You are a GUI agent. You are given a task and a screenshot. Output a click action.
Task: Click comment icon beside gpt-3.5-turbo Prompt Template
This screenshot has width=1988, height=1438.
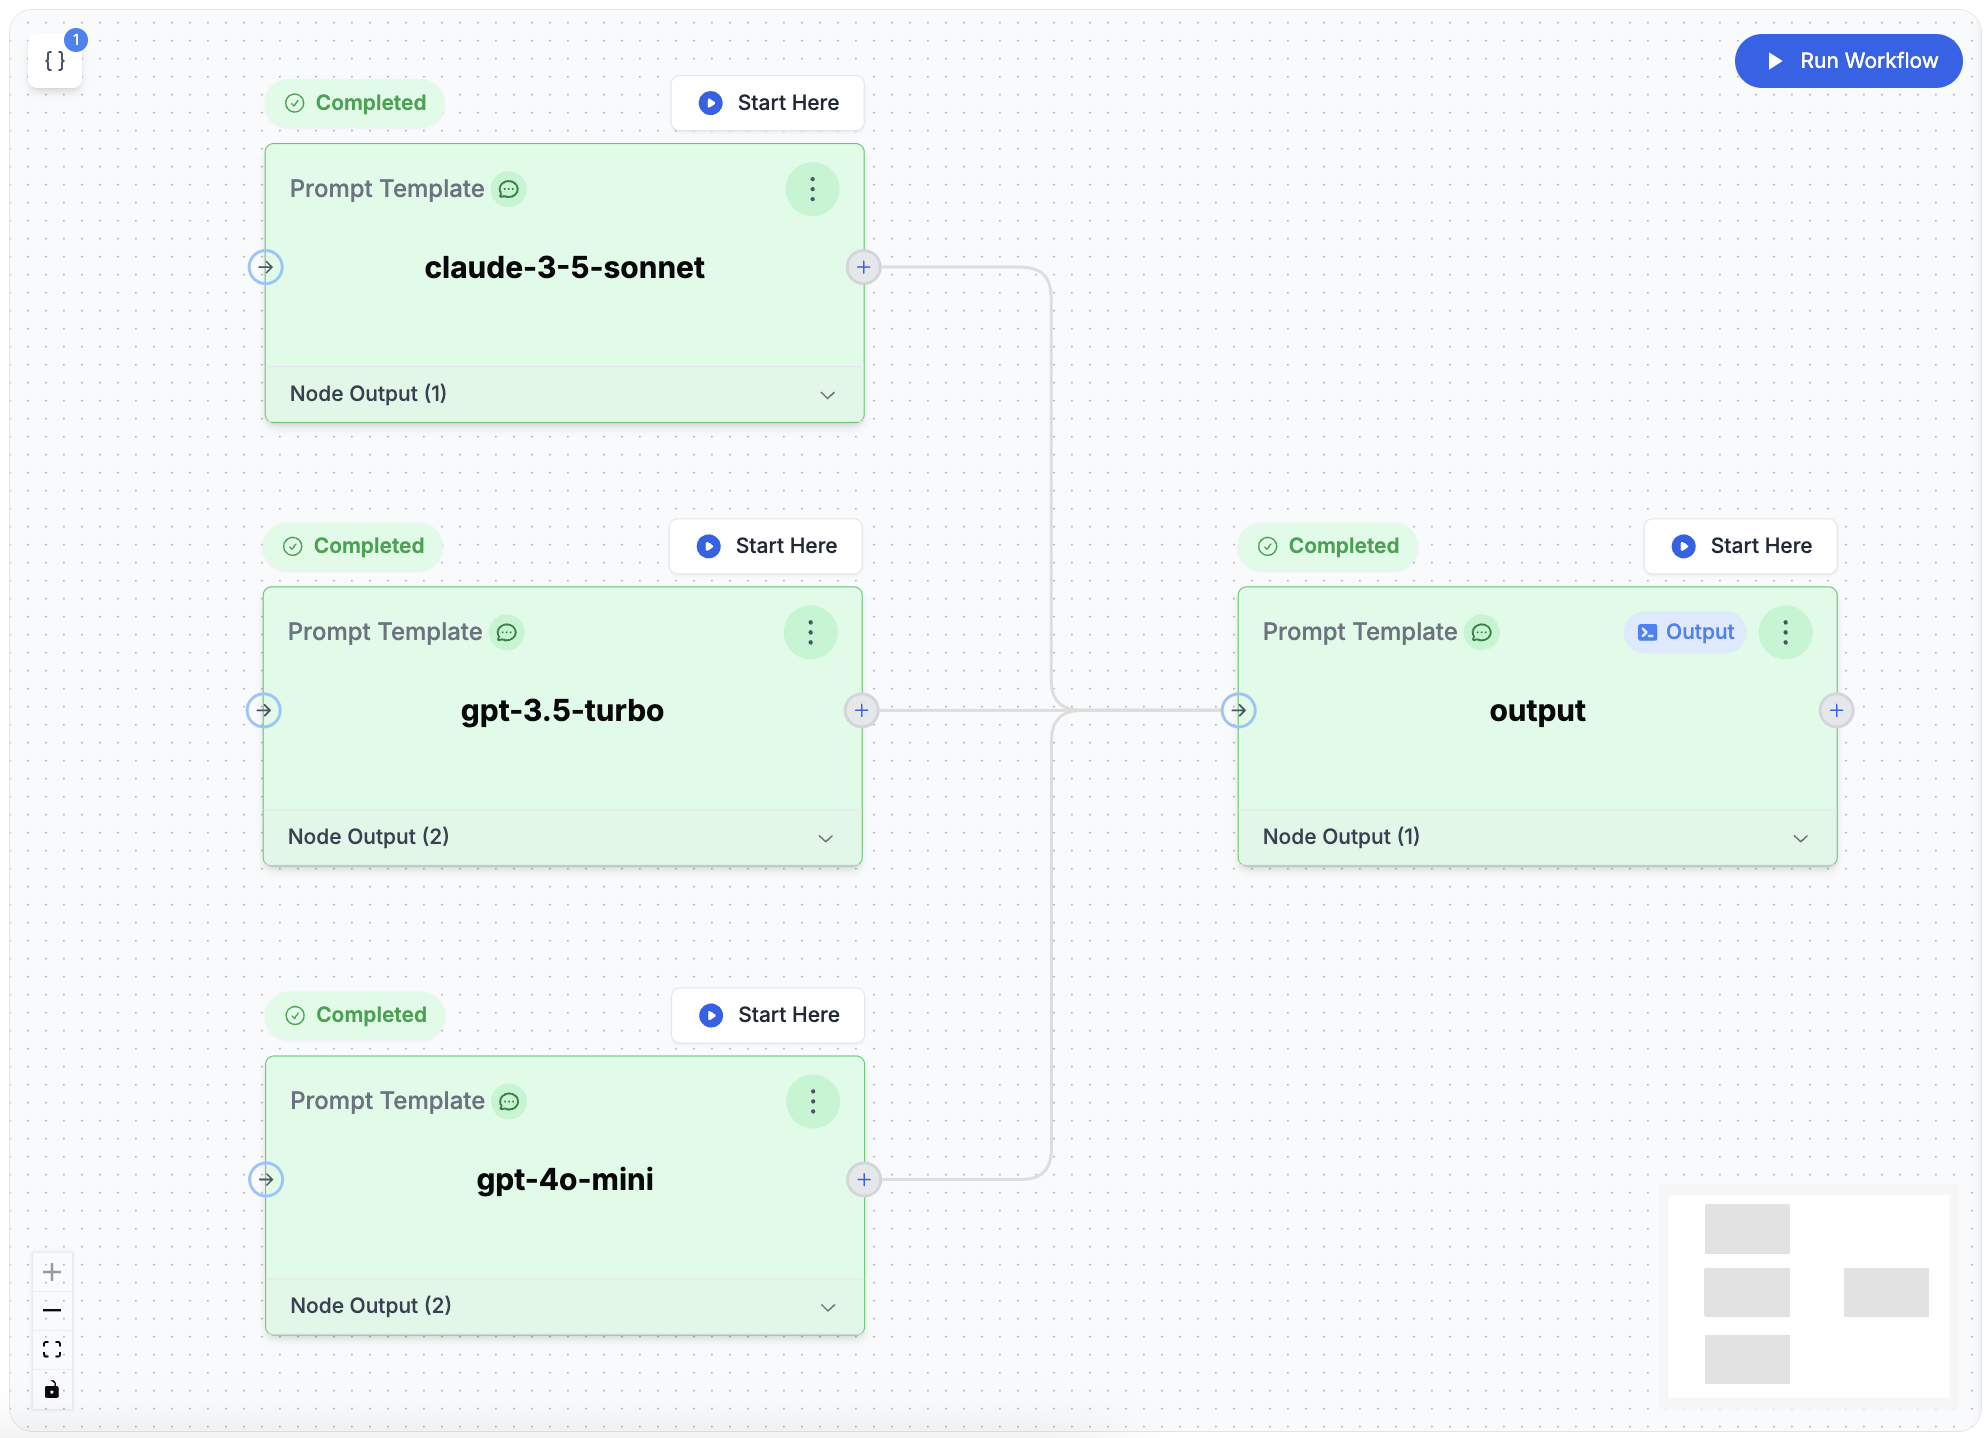coord(507,632)
